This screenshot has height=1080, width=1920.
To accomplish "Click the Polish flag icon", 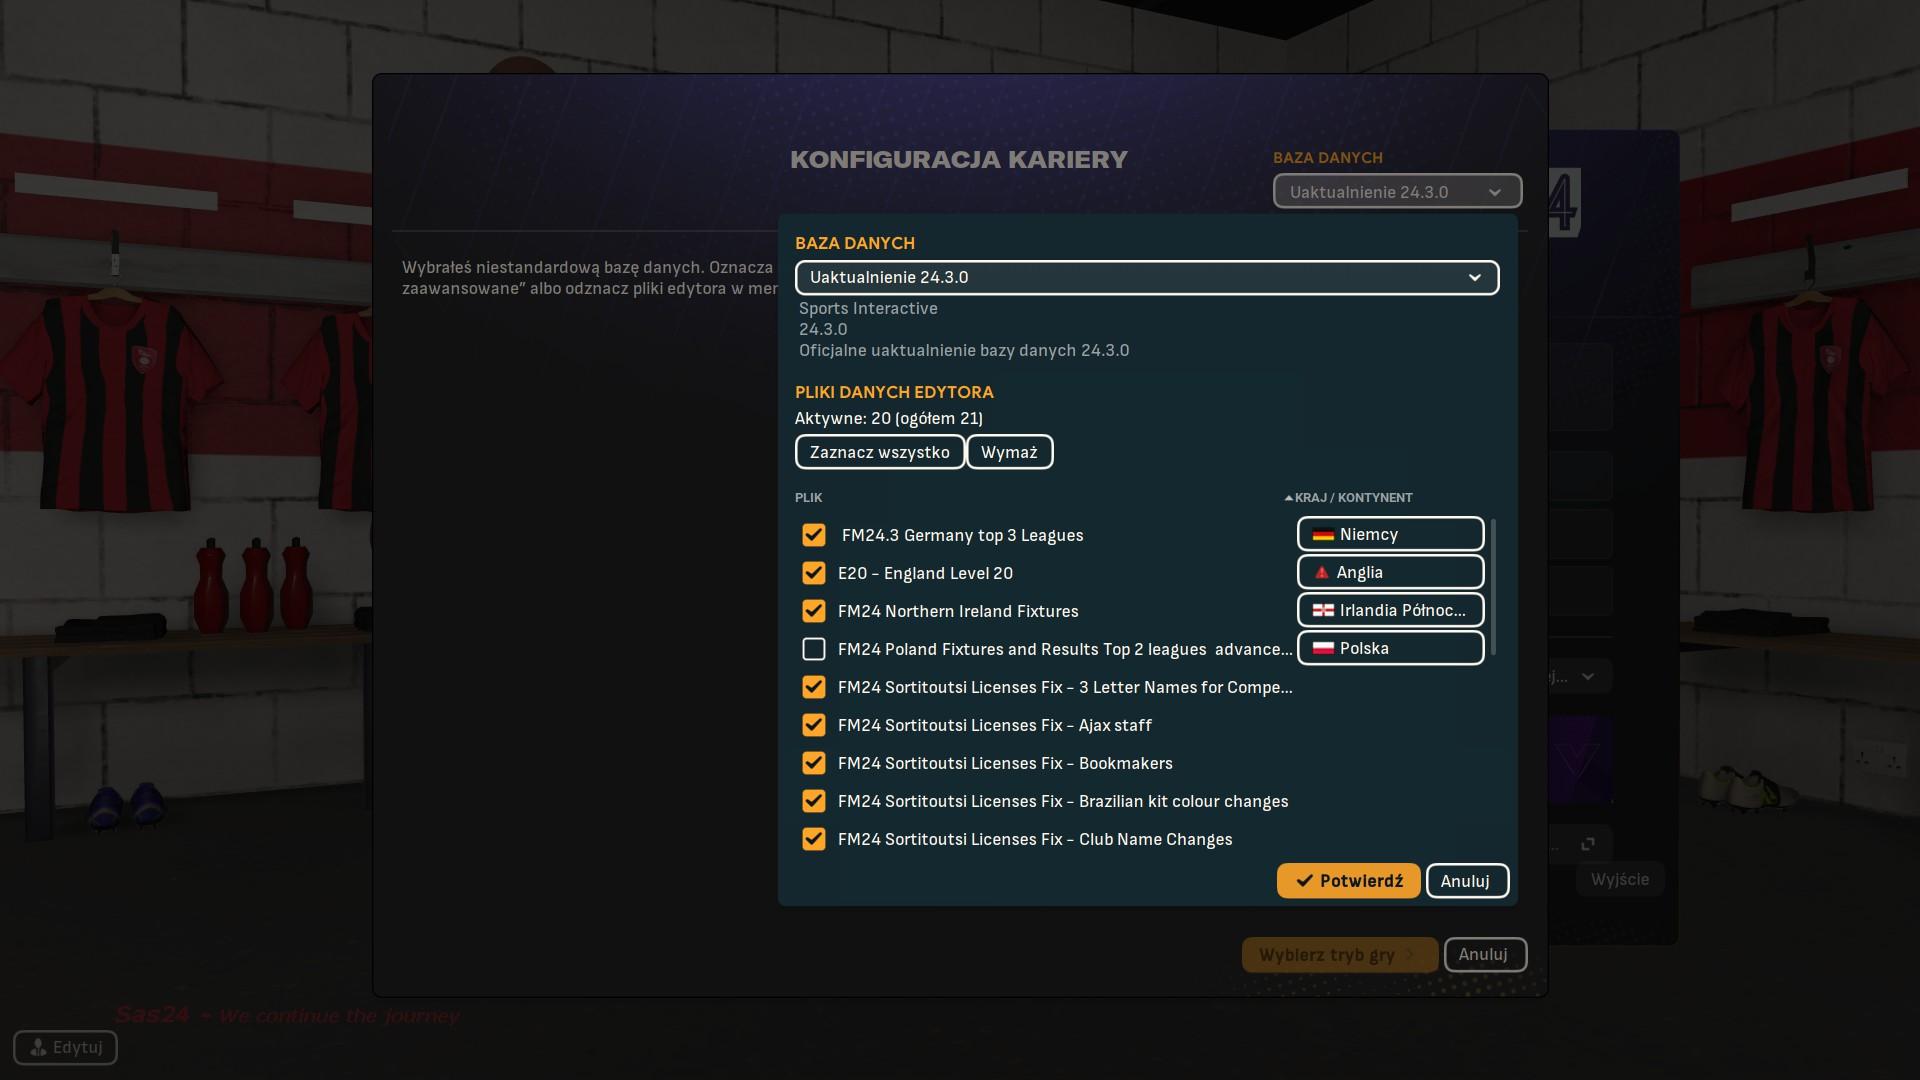I will pos(1323,649).
